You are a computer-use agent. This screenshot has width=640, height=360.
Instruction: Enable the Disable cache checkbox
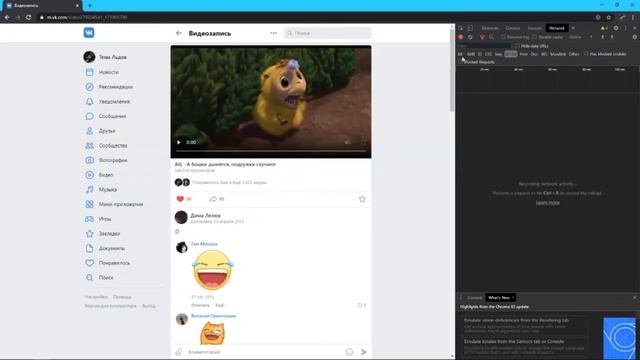[535, 37]
